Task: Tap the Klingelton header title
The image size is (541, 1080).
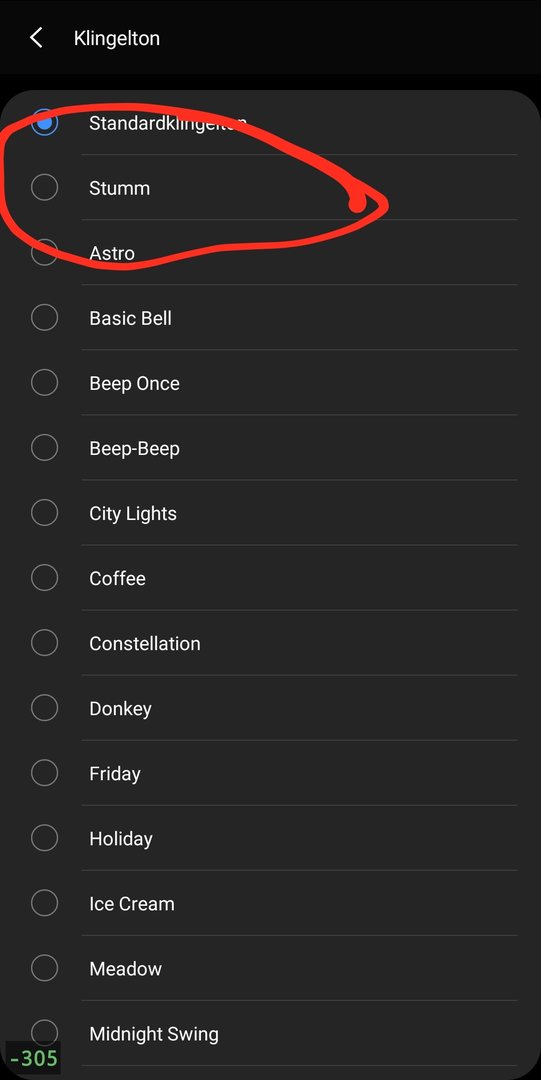Action: 116,38
